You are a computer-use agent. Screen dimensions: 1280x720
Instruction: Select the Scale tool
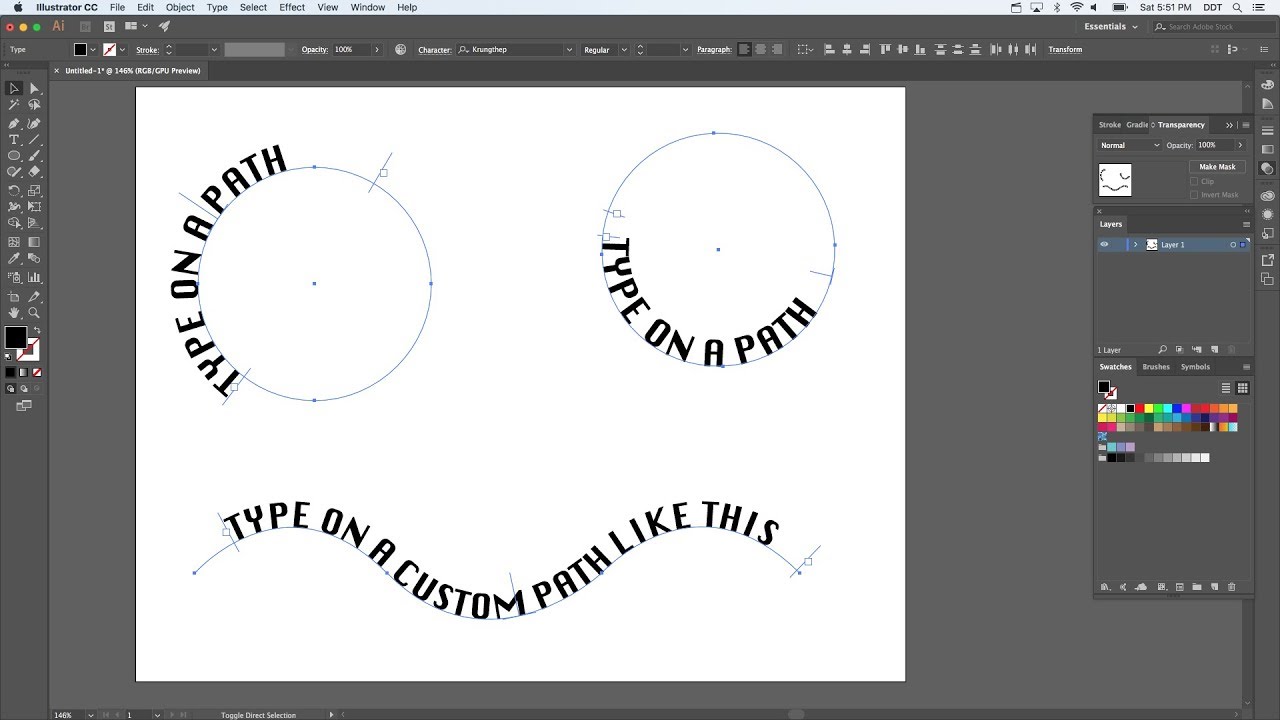(x=34, y=190)
